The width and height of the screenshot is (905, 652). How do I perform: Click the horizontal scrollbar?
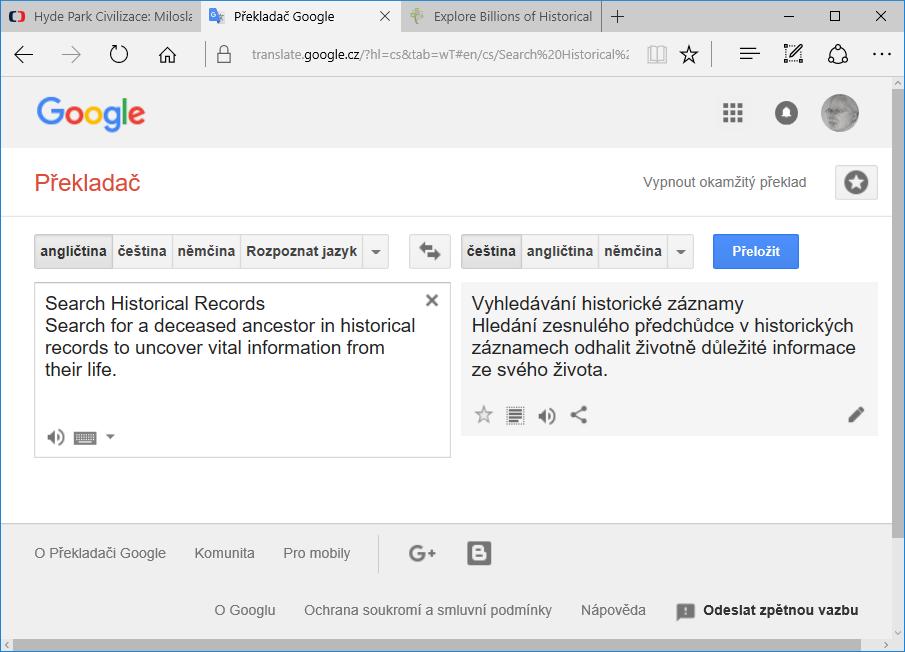coord(437,644)
